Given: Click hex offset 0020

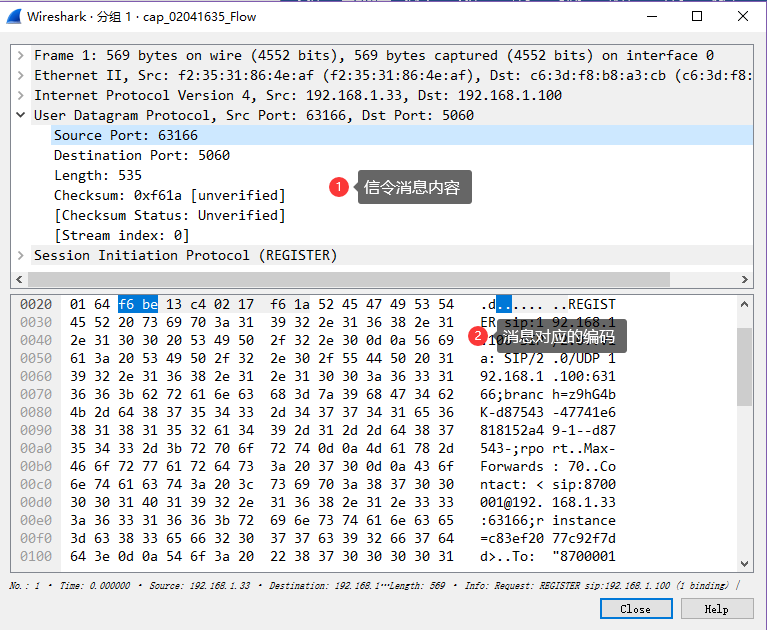Looking at the screenshot, I should tap(36, 304).
